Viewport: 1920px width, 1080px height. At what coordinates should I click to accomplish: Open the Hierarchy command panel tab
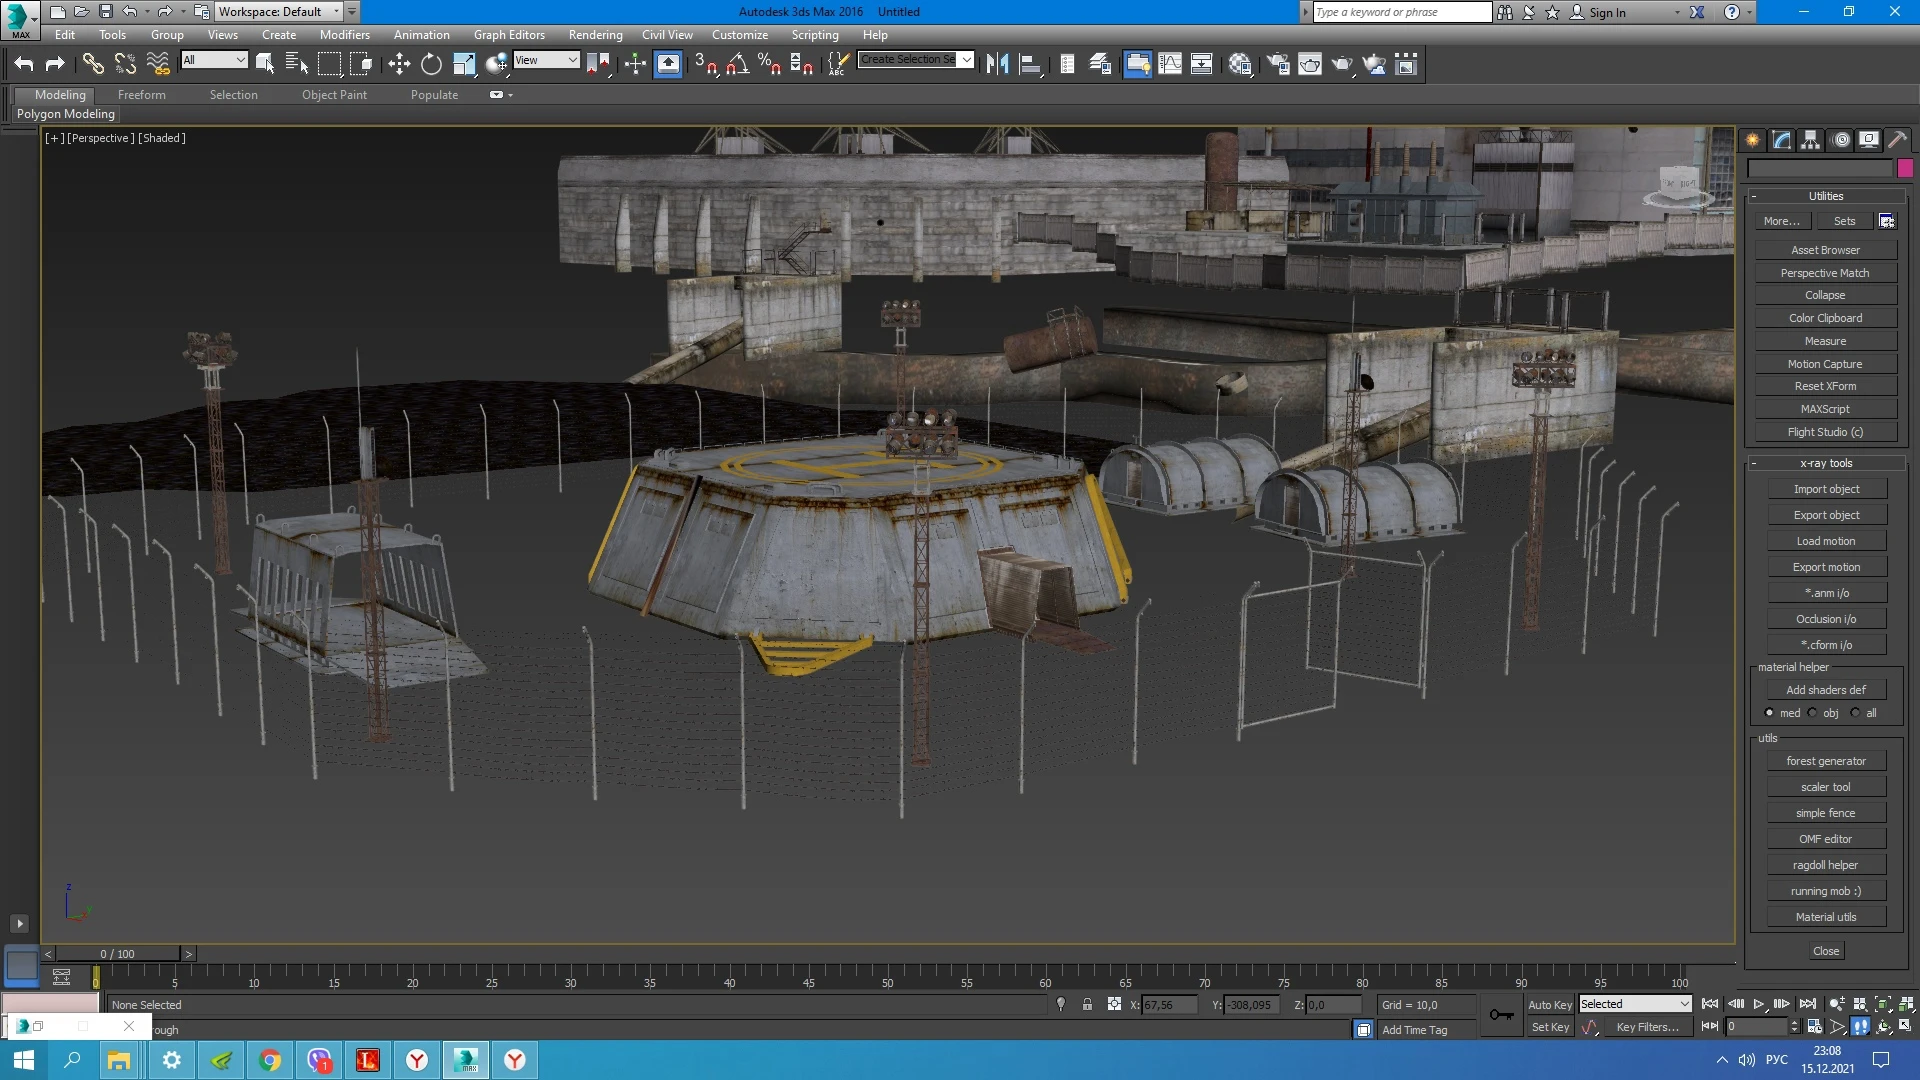1811,140
